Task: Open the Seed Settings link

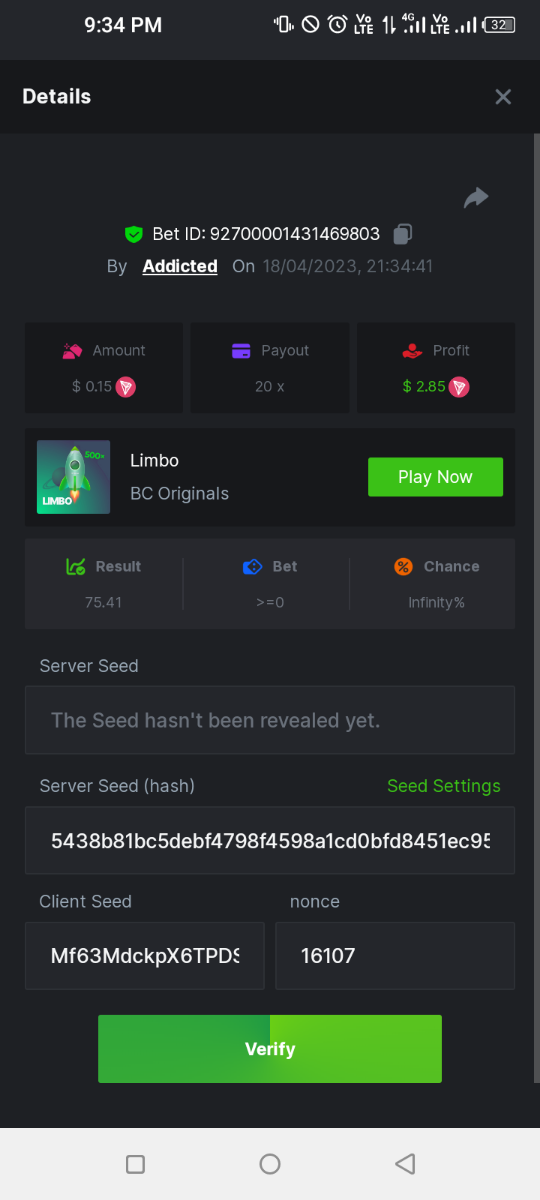Action: click(444, 786)
